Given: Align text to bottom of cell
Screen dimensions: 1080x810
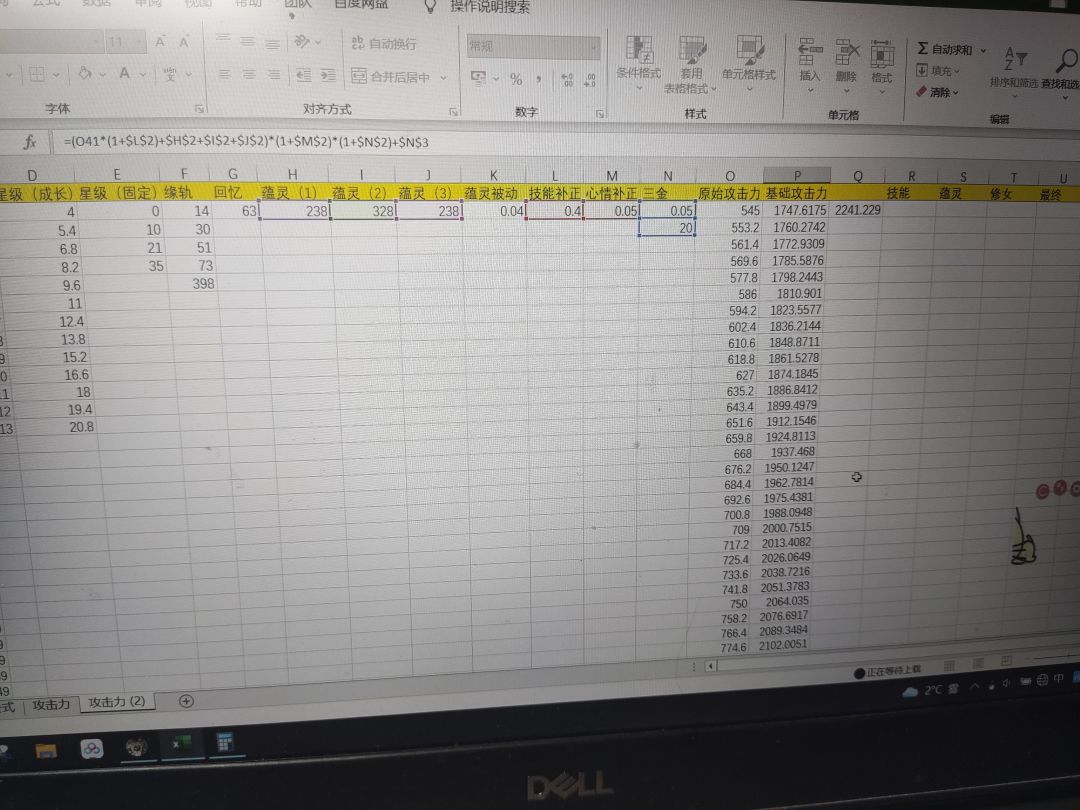Looking at the screenshot, I should [x=273, y=43].
